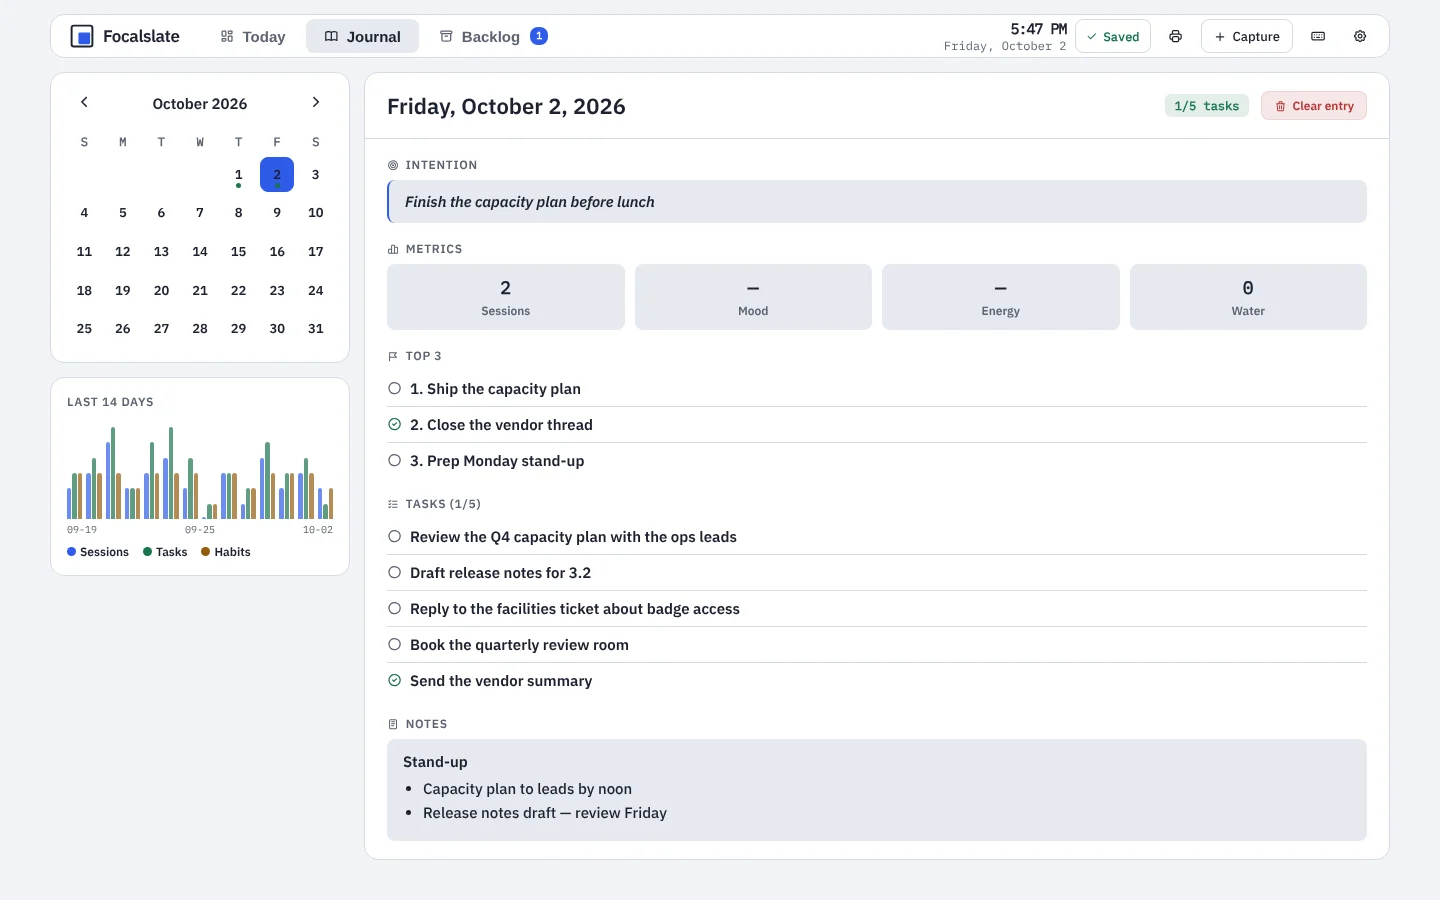Click 'Release notes draft — review Friday' note
This screenshot has height=900, width=1440.
point(545,813)
